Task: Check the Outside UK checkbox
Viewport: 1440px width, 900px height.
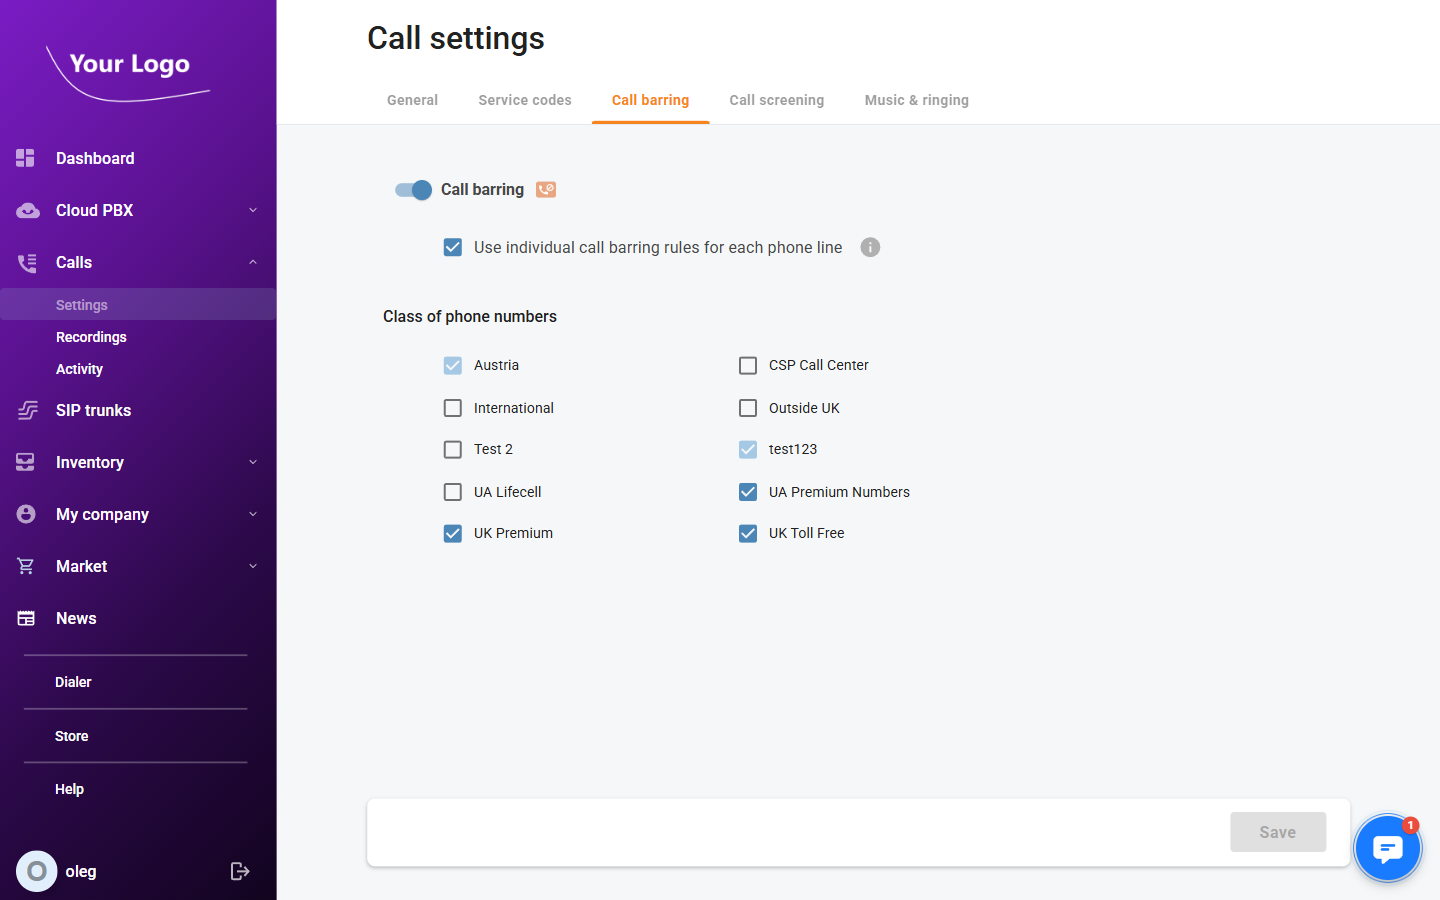Action: pyautogui.click(x=747, y=407)
